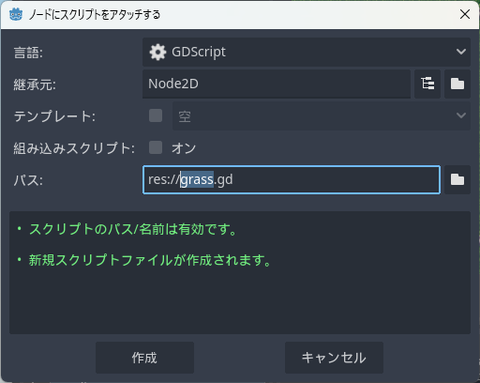Click the 新規スクリプトファイルが作成されます message
The width and height of the screenshot is (480, 383).
[150, 260]
